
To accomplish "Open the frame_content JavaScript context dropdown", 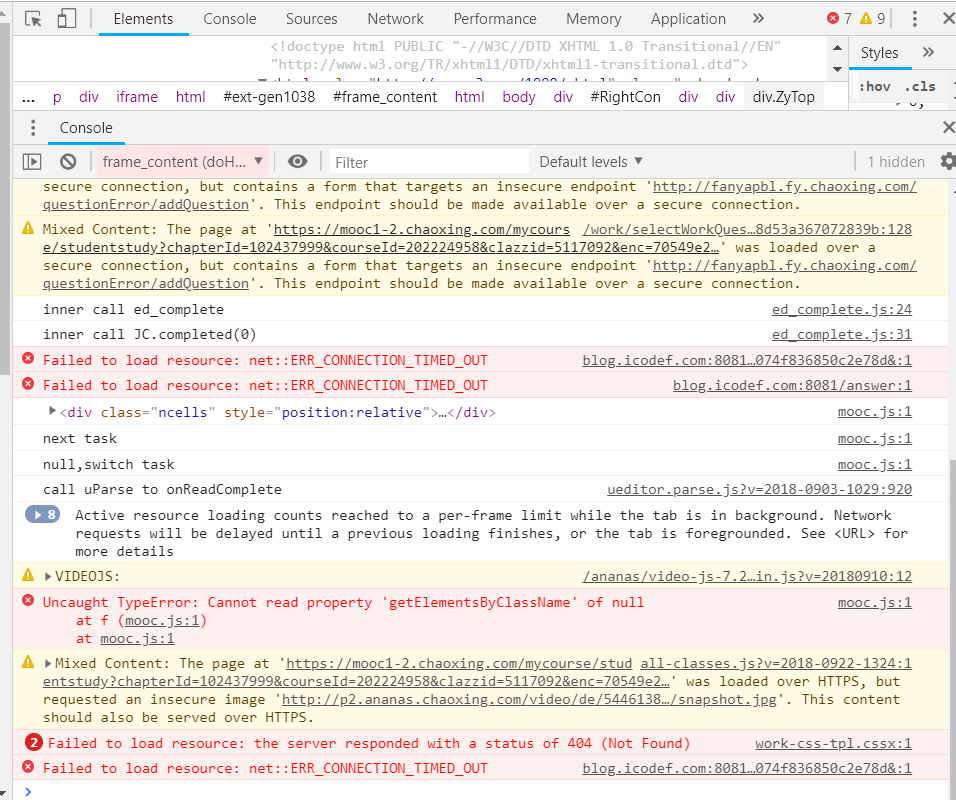I will click(182, 161).
